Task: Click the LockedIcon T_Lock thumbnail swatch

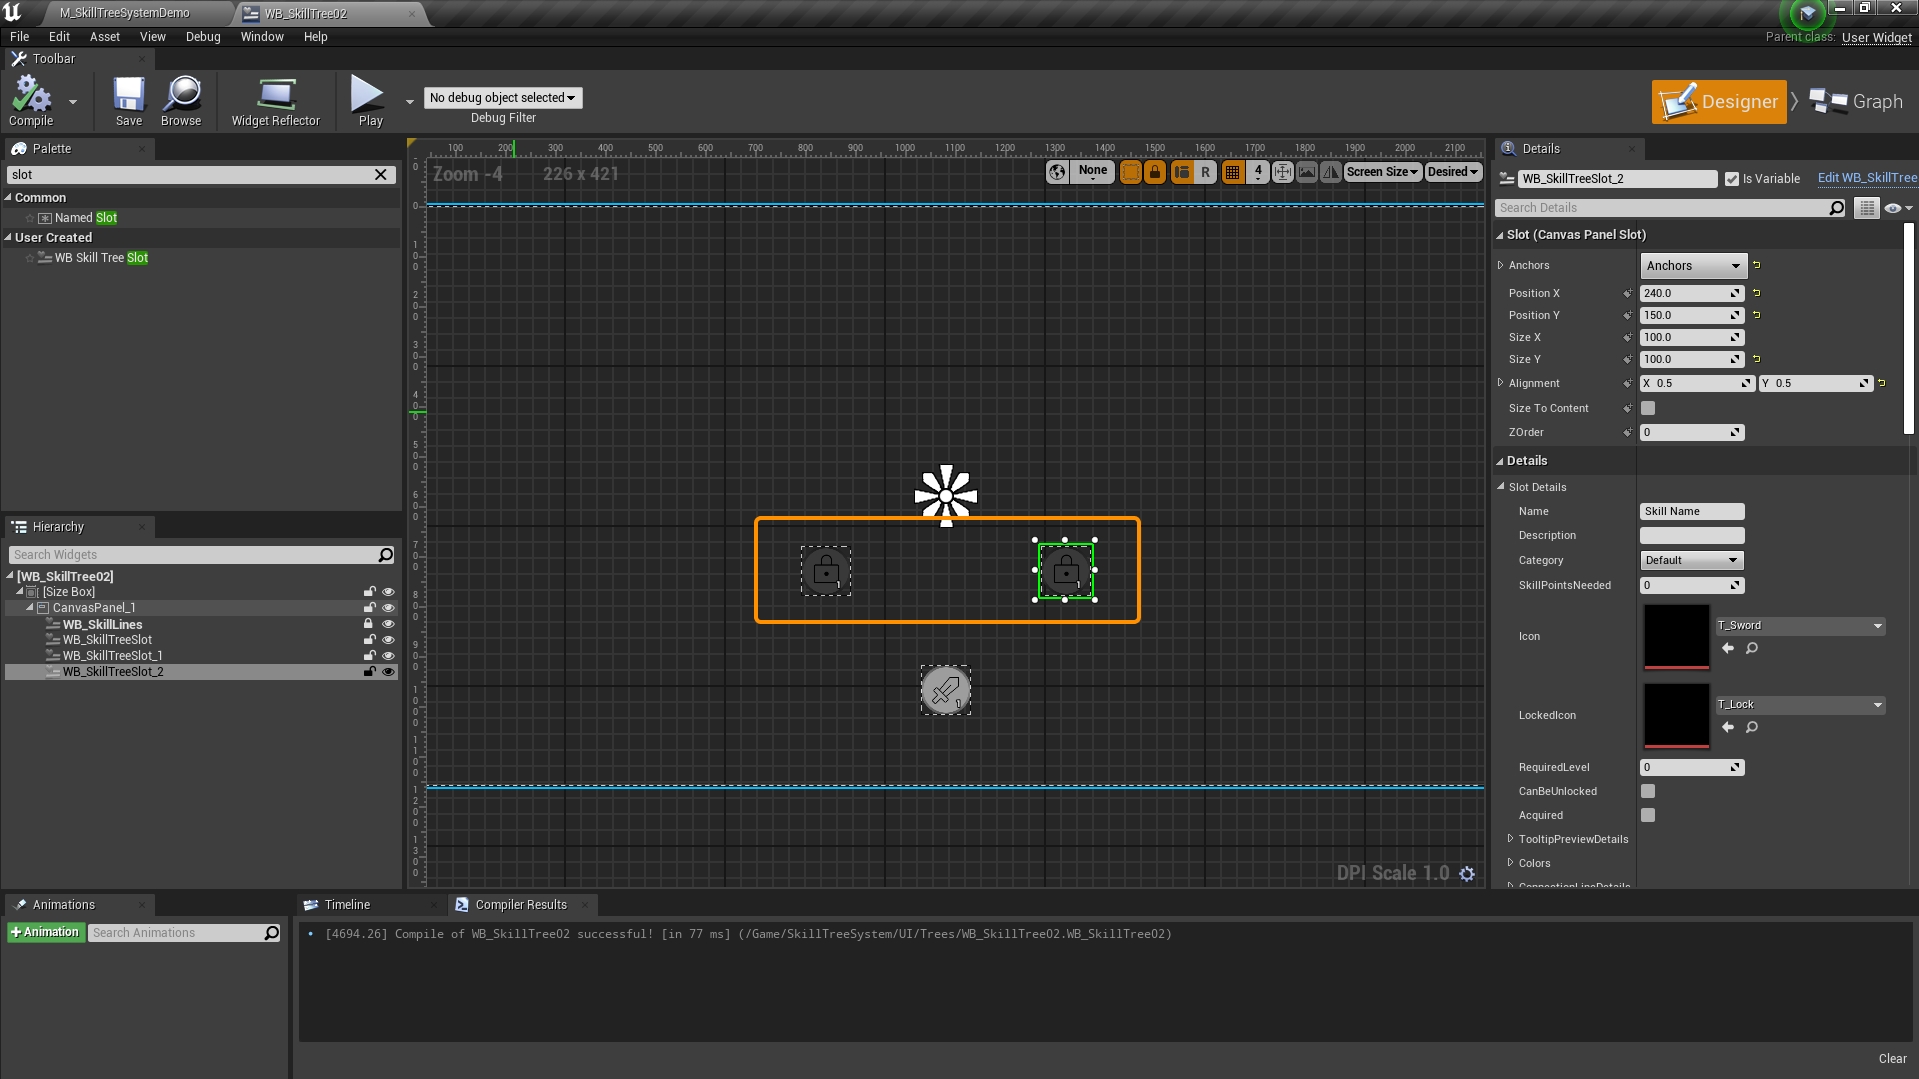Action: pos(1676,715)
